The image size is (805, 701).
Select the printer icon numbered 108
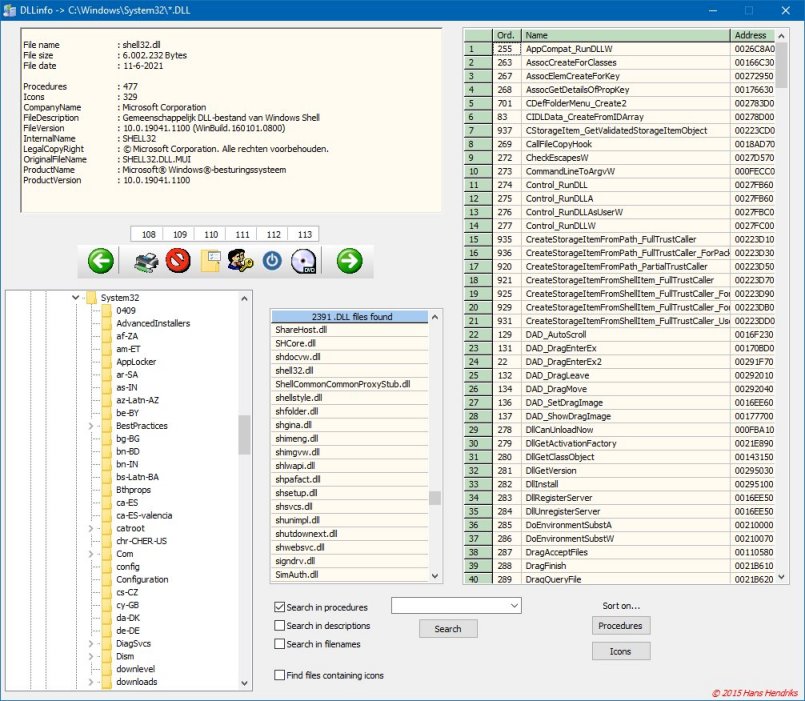pos(146,261)
